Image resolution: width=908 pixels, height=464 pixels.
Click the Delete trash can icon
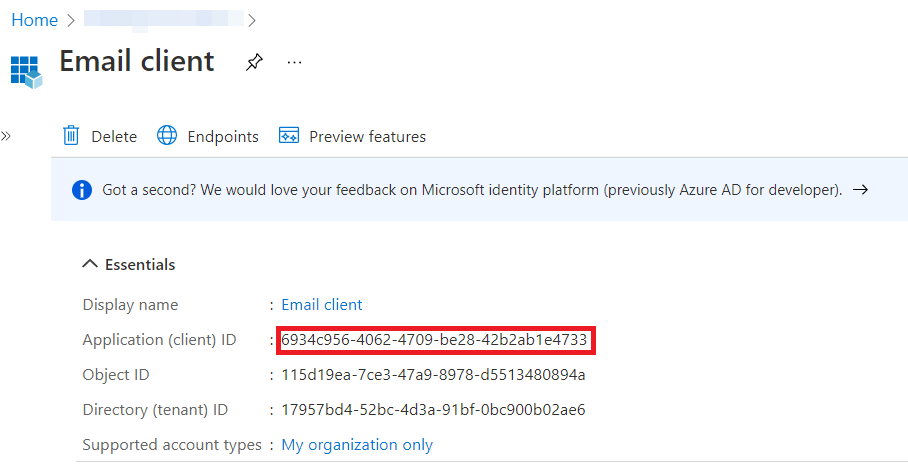pos(71,136)
